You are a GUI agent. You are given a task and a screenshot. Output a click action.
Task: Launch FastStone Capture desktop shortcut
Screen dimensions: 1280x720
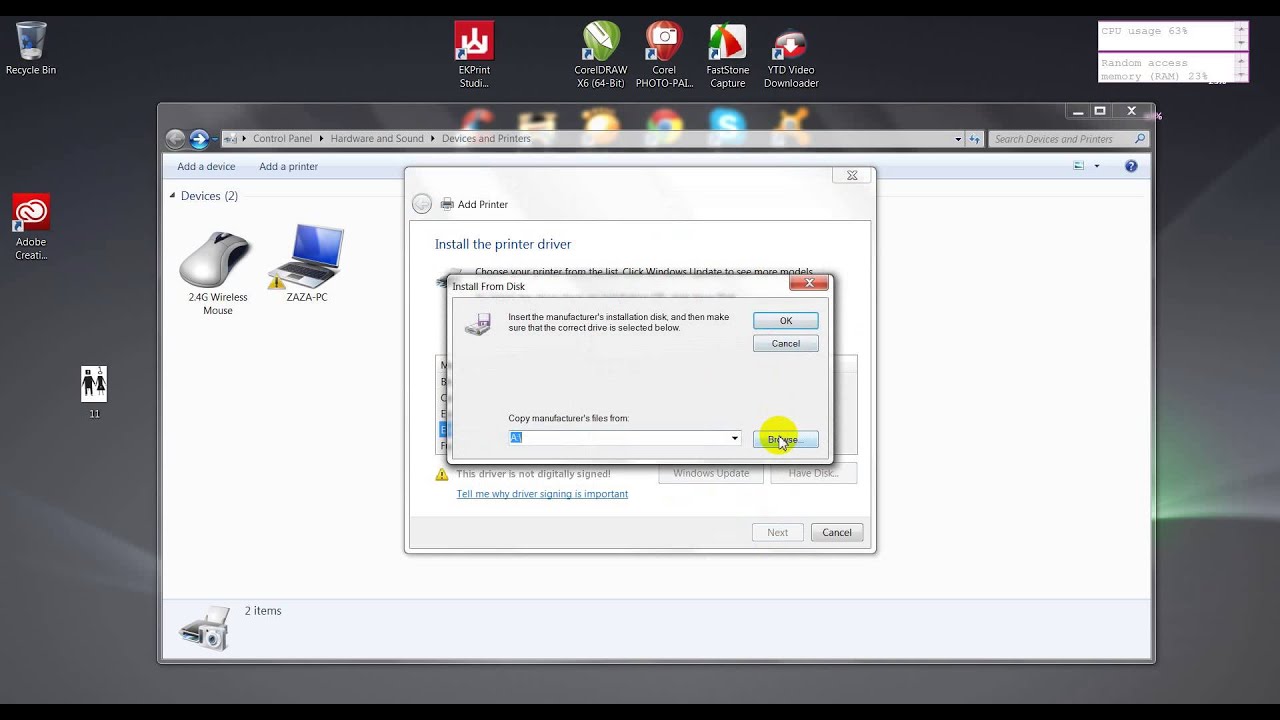pyautogui.click(x=727, y=55)
